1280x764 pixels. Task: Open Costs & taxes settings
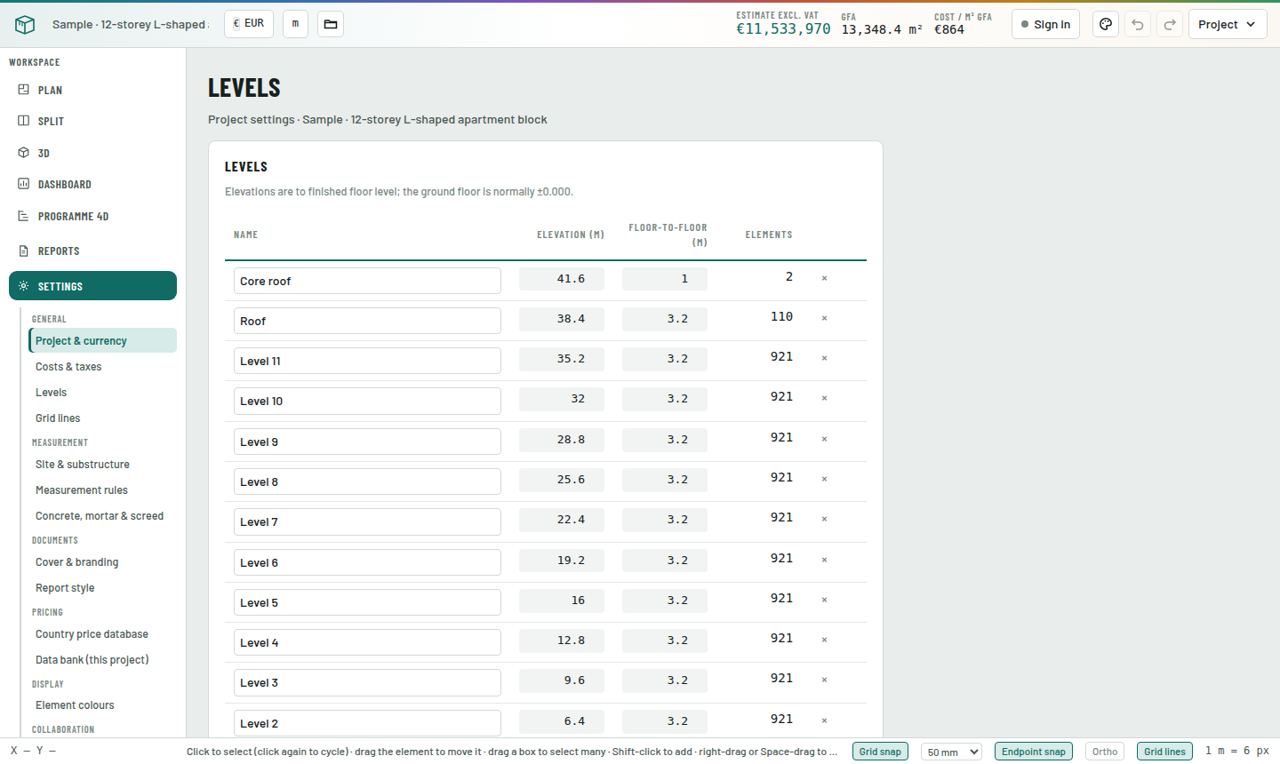pos(102,366)
